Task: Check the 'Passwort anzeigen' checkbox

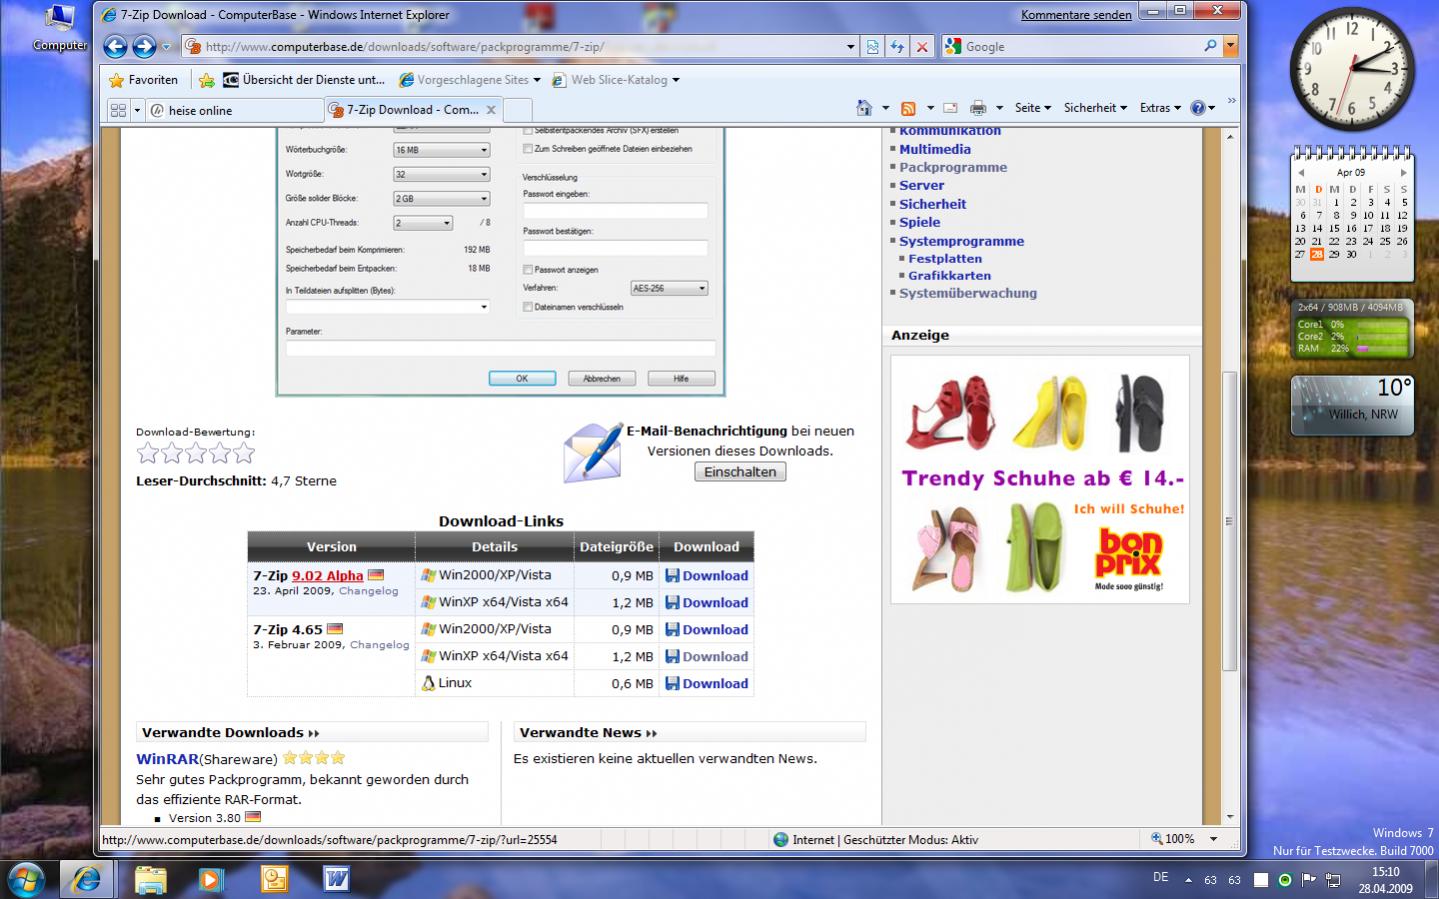Action: pyautogui.click(x=528, y=270)
